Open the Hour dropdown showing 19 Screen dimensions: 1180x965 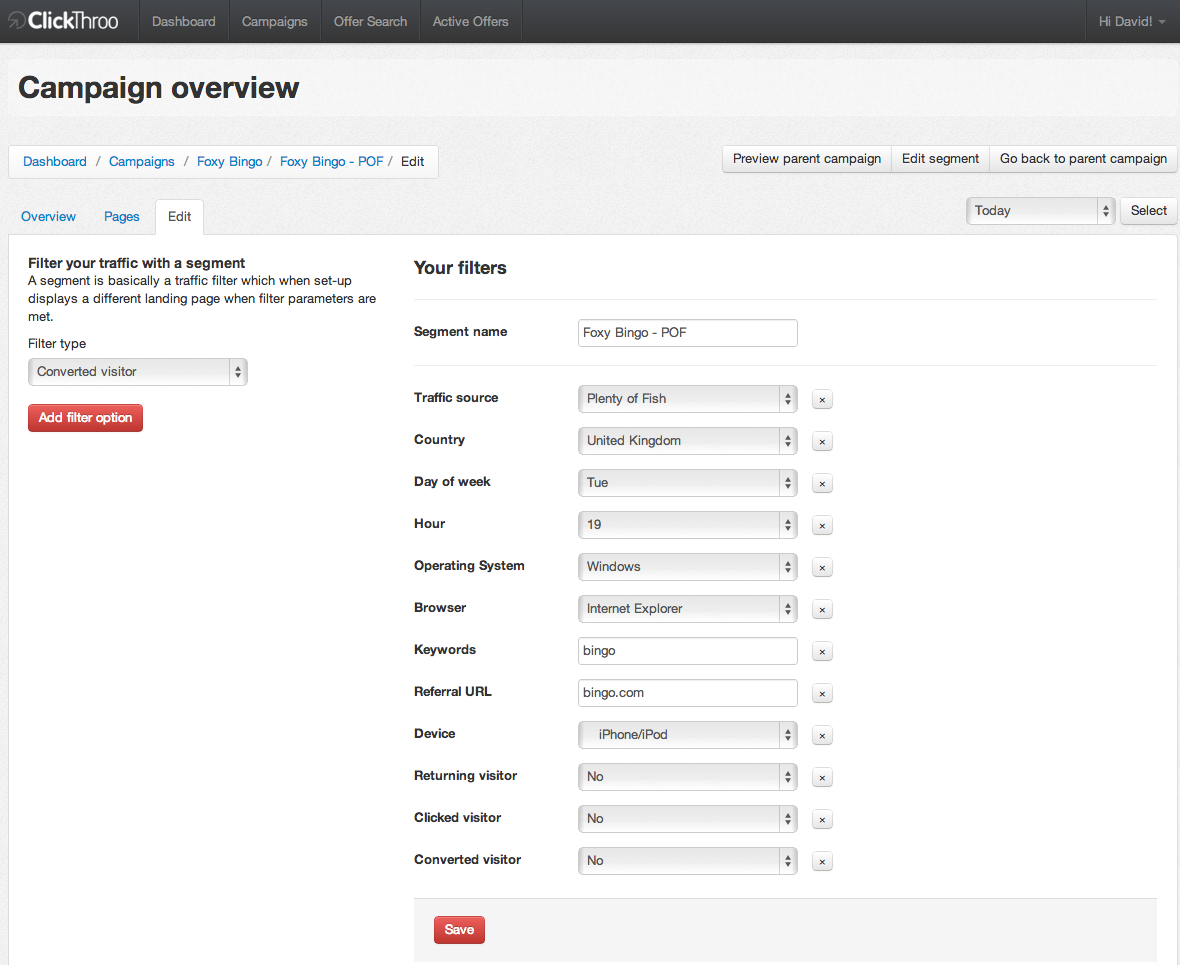click(x=687, y=525)
